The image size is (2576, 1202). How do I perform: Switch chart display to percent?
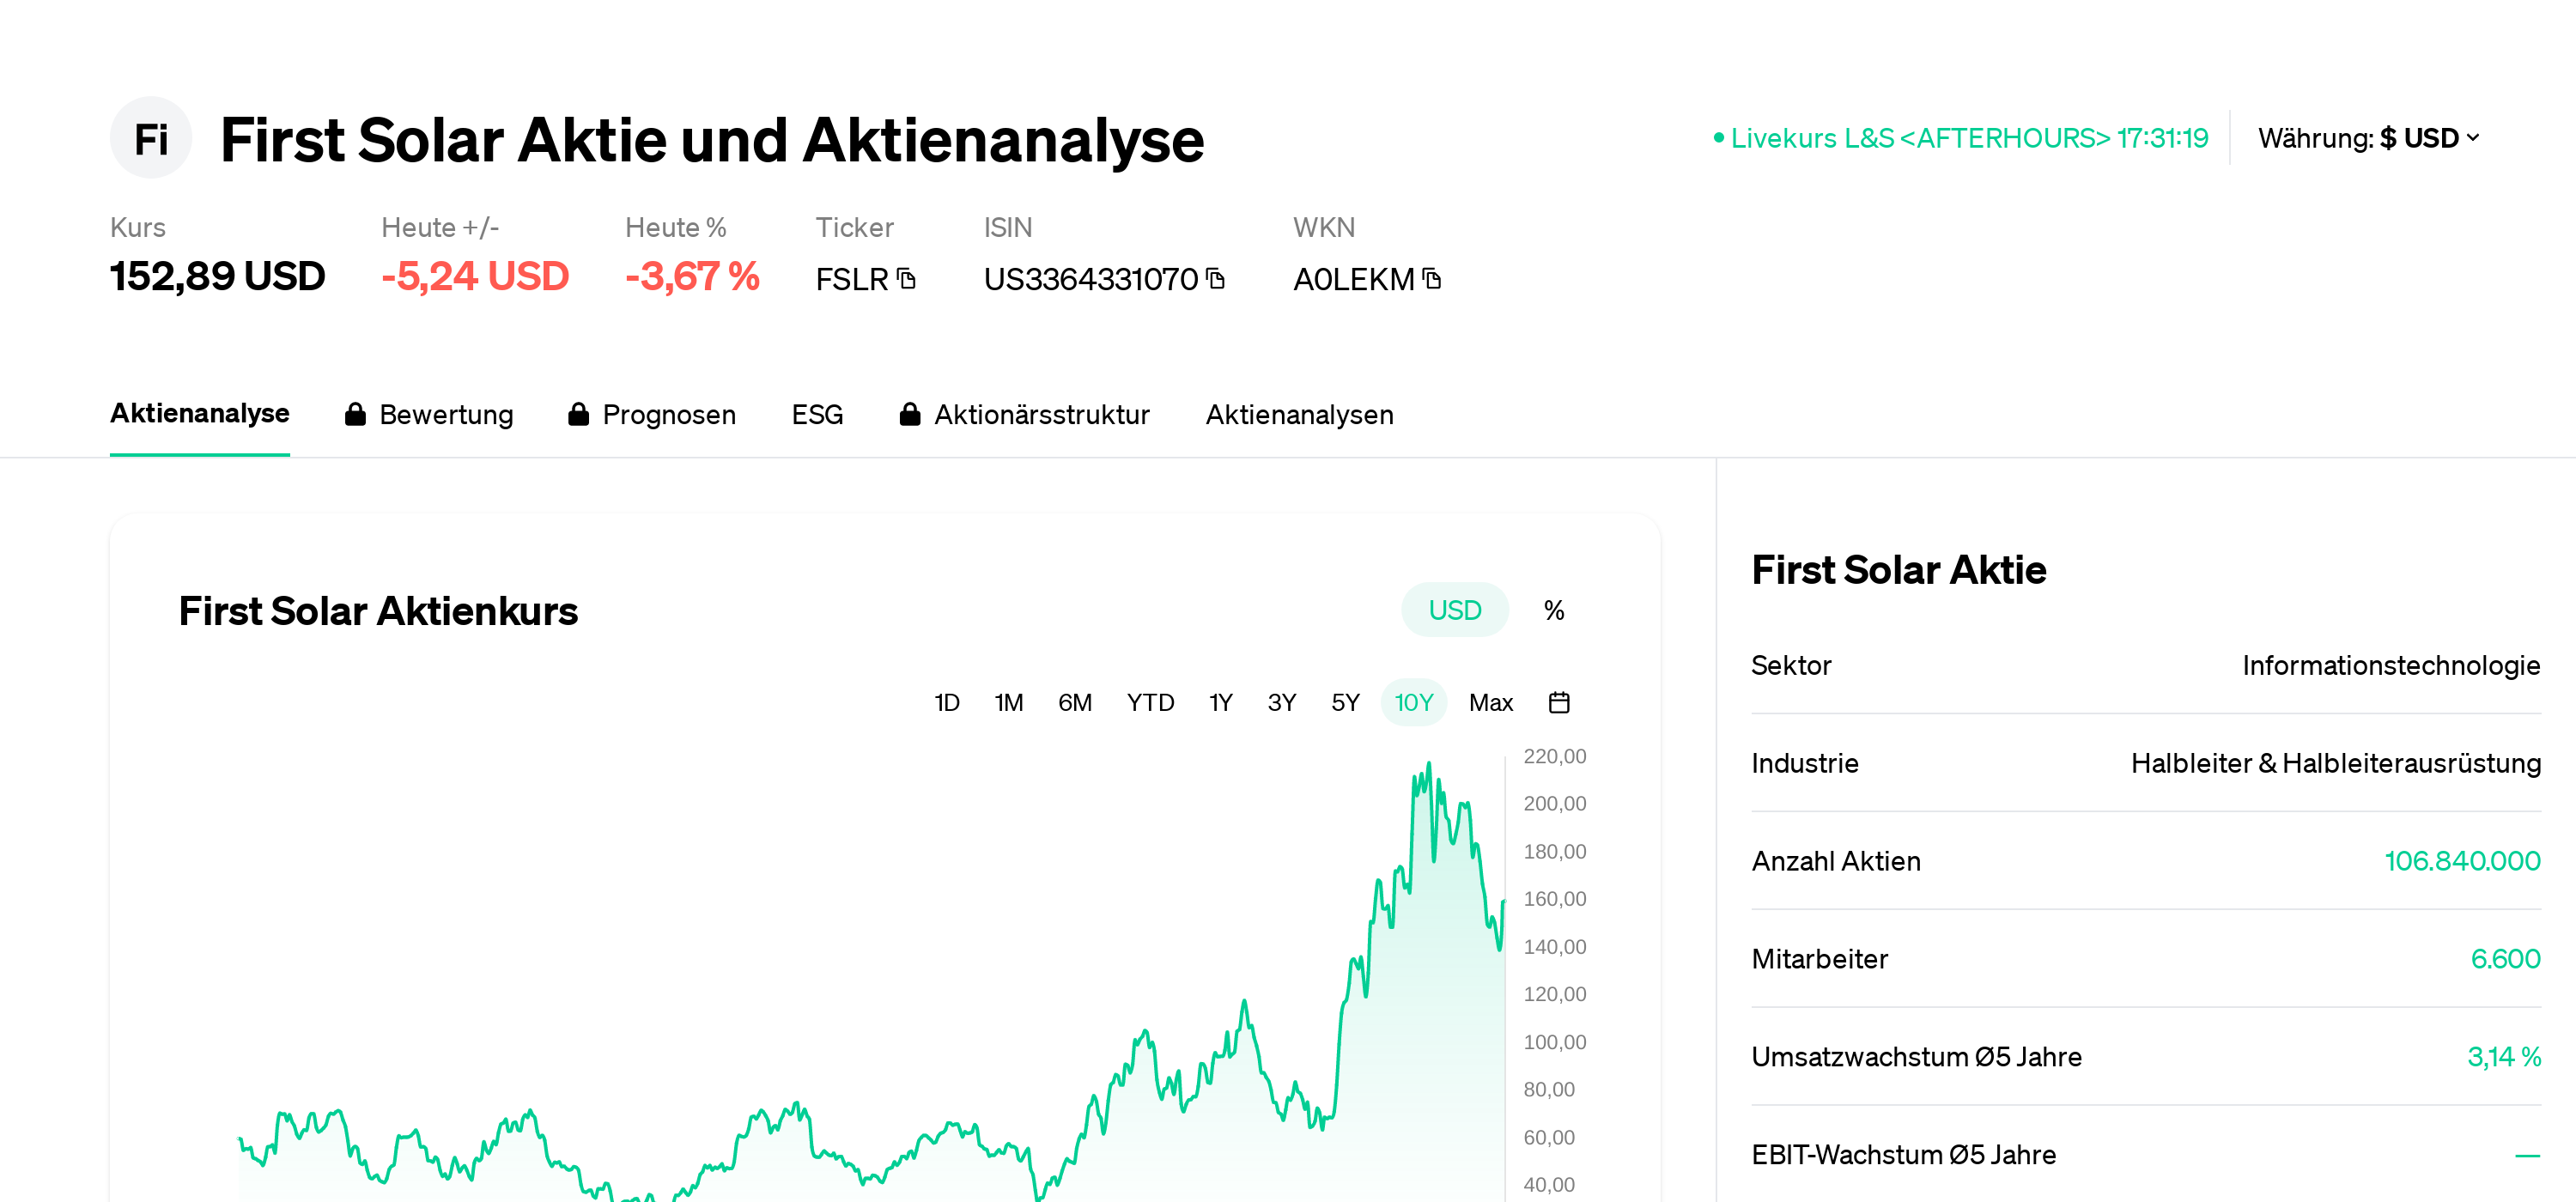pyautogui.click(x=1553, y=610)
